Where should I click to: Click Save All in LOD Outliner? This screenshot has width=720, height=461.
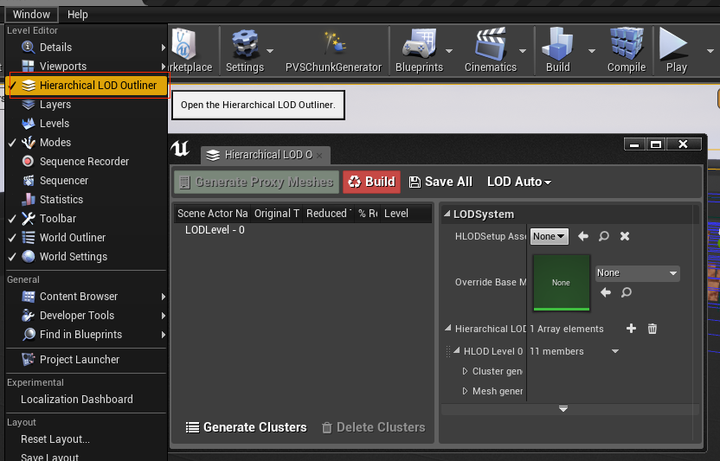441,182
